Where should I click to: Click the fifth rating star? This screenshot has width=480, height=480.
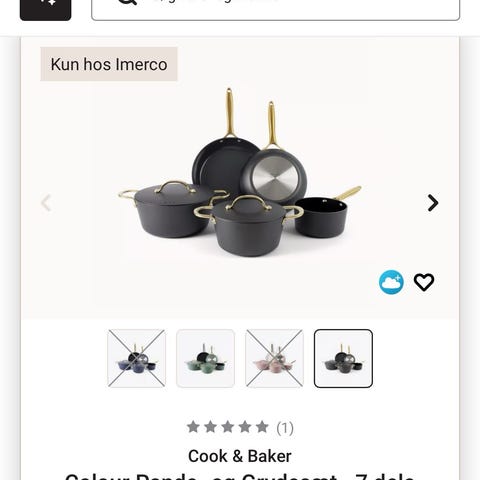click(262, 427)
